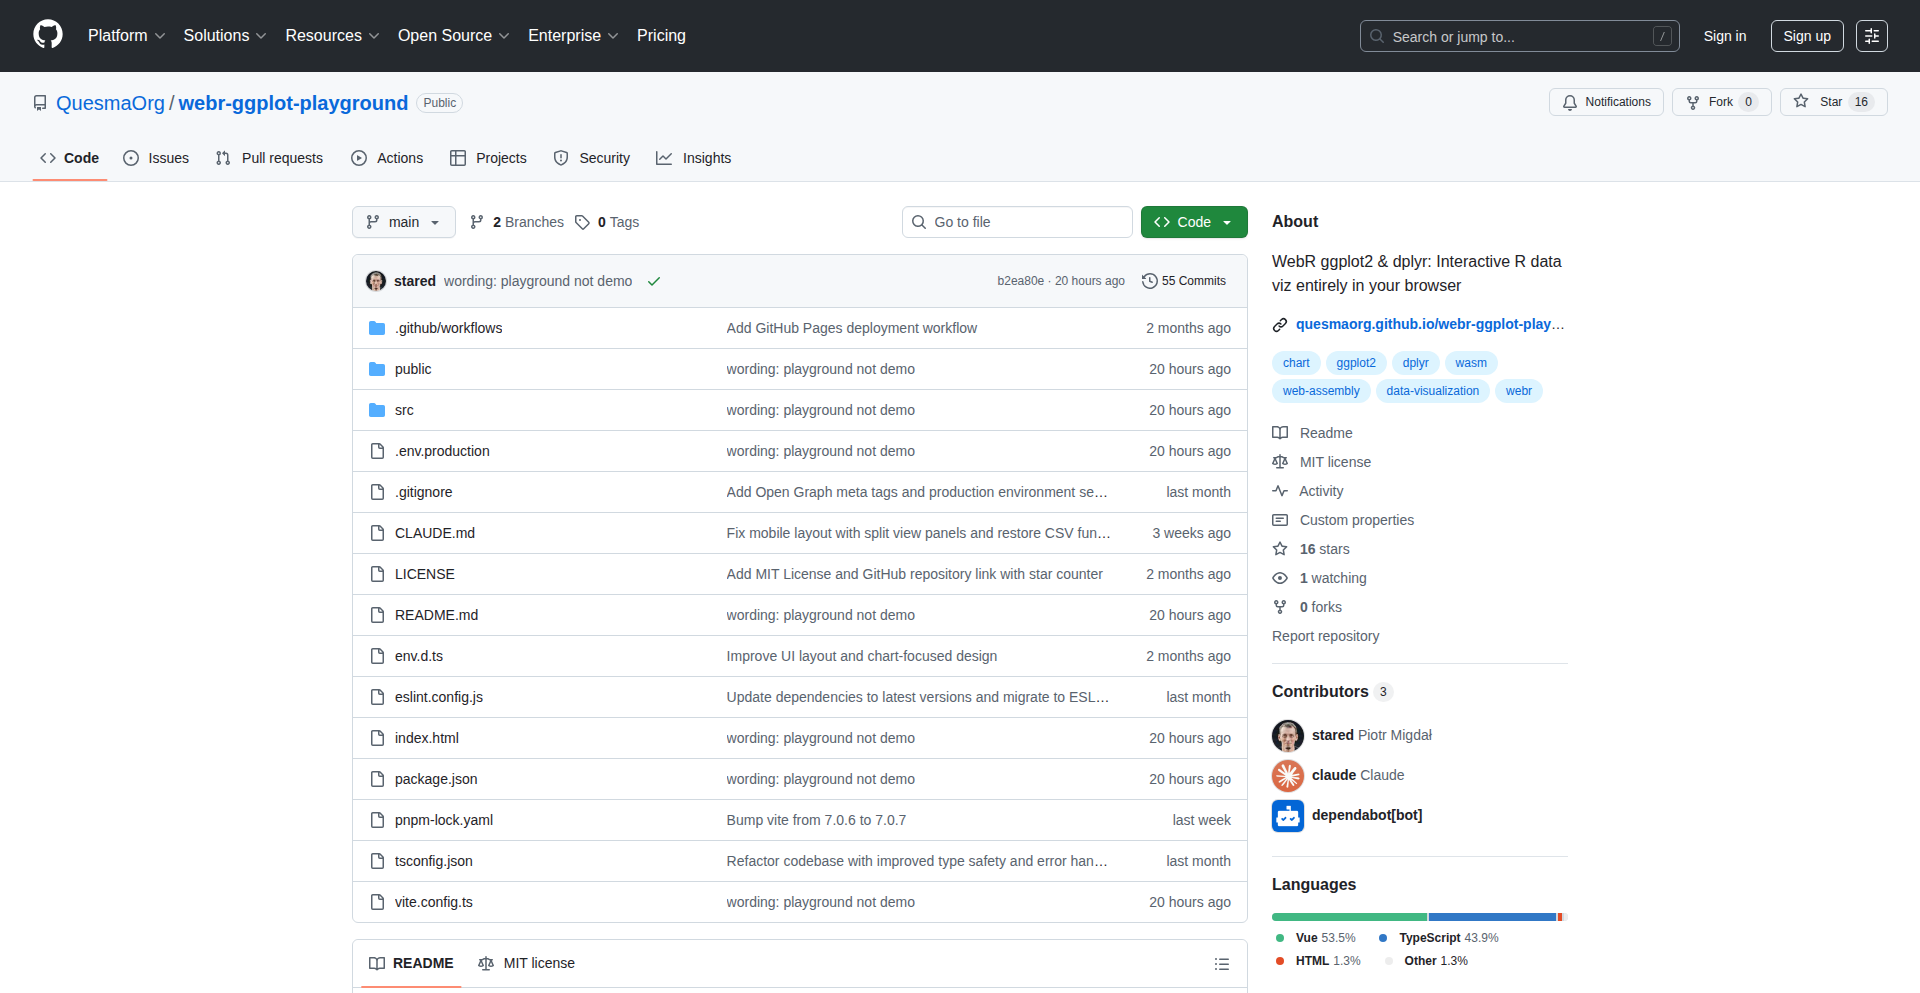Image resolution: width=1920 pixels, height=993 pixels.
Task: Open the green Code dropdown button
Action: pyautogui.click(x=1194, y=222)
